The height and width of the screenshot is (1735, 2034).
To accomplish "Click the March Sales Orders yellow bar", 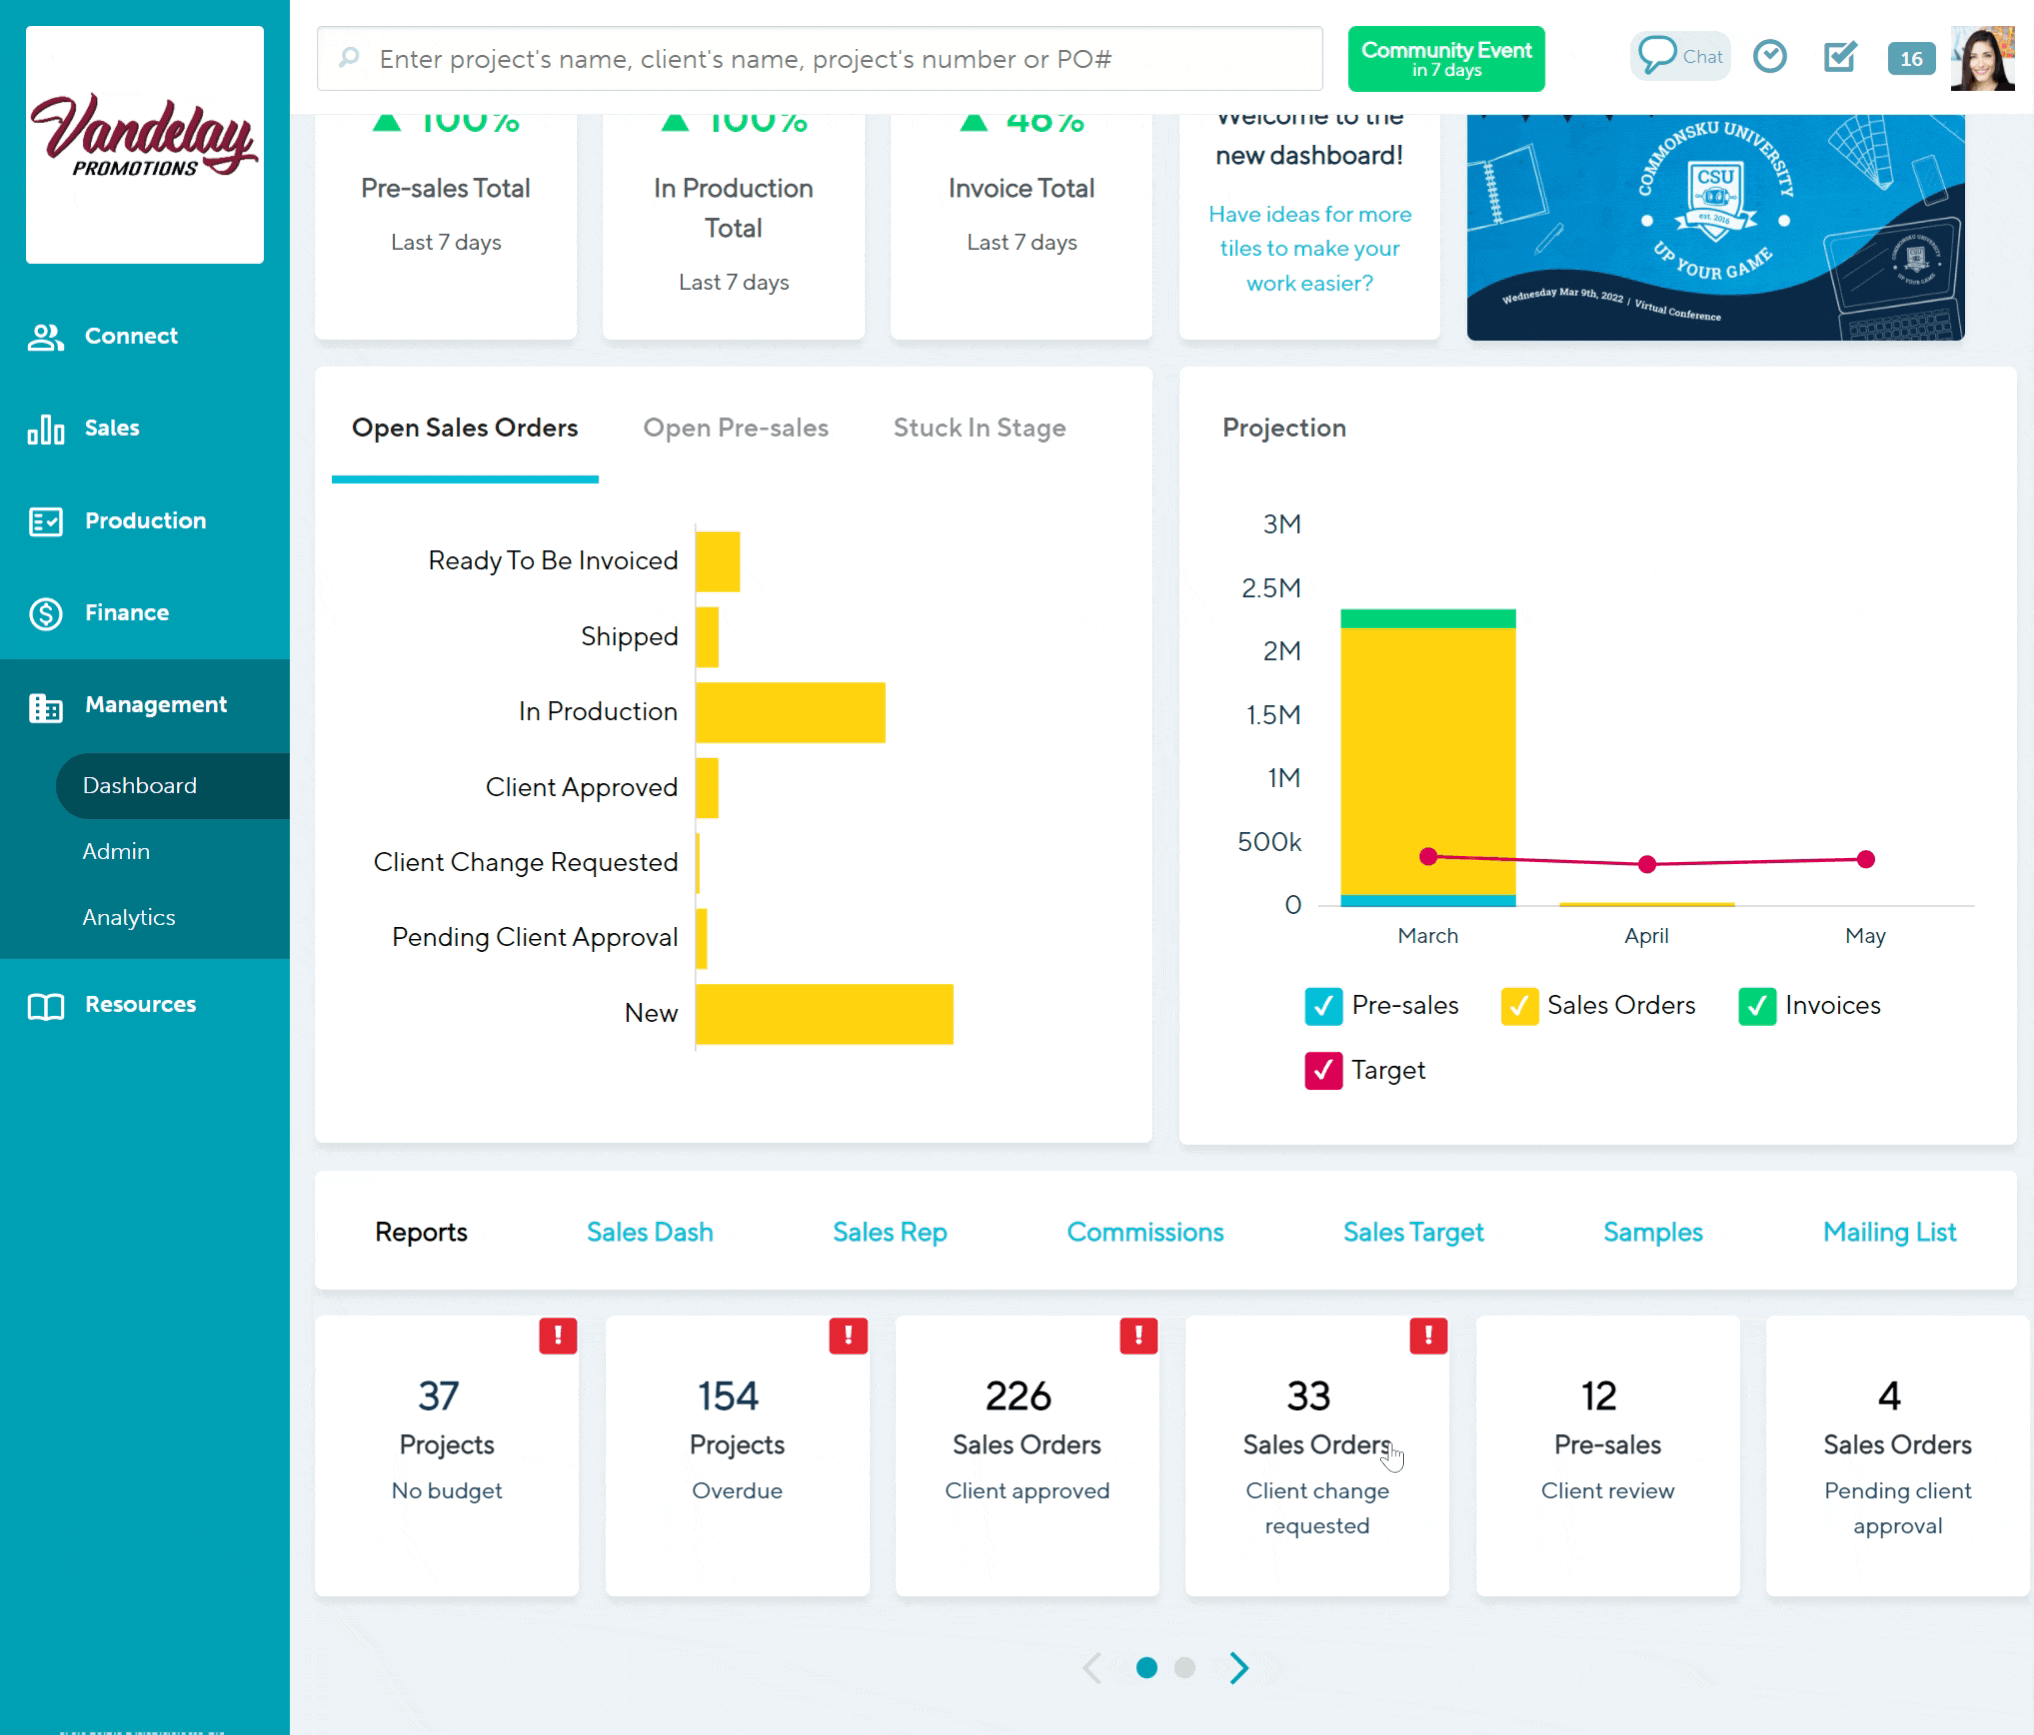I will (1427, 760).
